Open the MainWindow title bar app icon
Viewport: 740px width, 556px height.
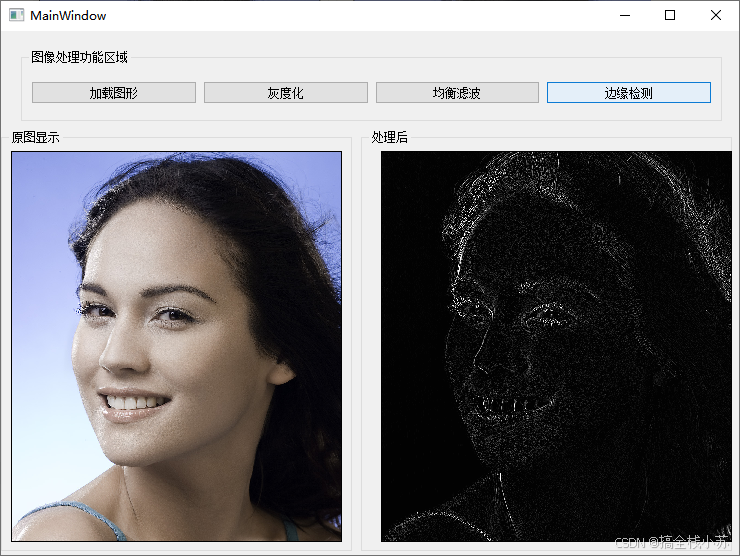coord(17,16)
